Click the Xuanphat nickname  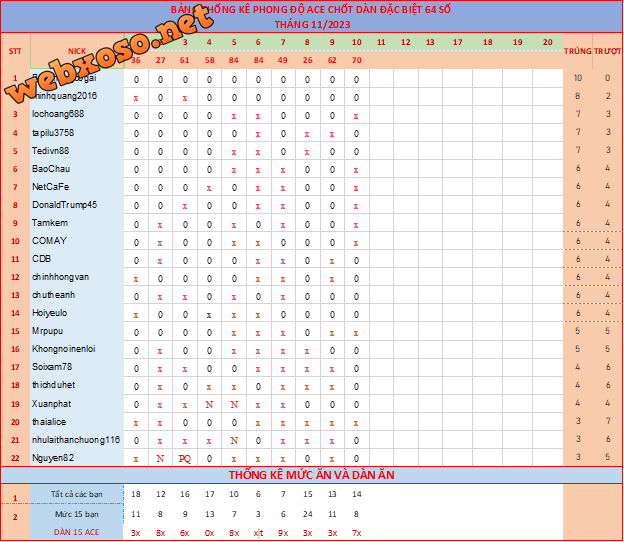coord(51,404)
